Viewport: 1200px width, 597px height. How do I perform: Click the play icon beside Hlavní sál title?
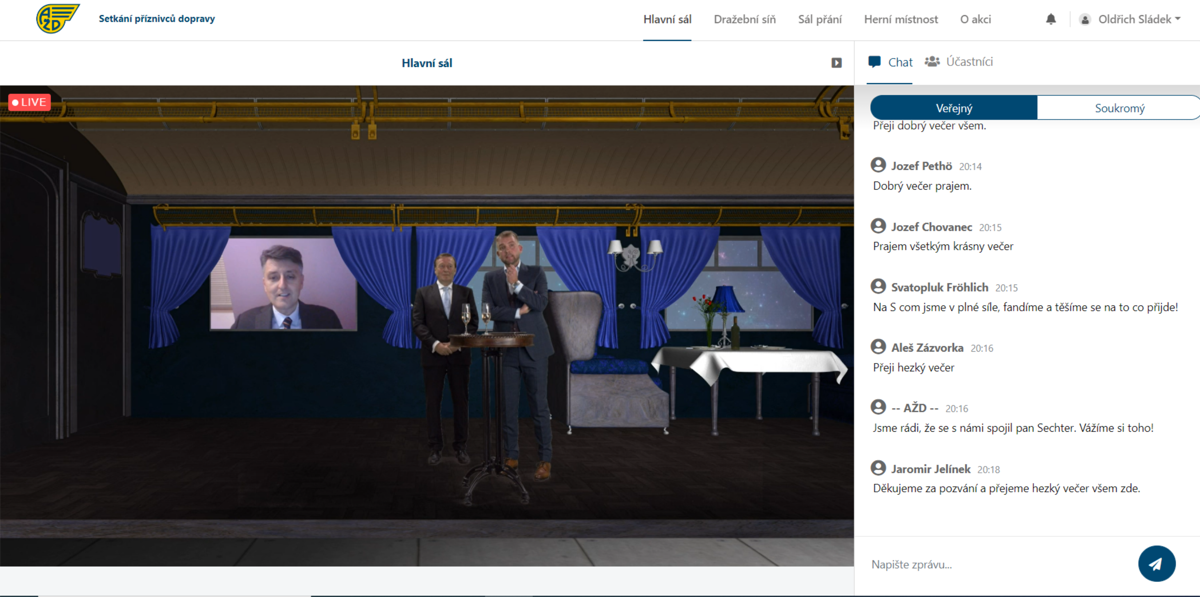[837, 63]
